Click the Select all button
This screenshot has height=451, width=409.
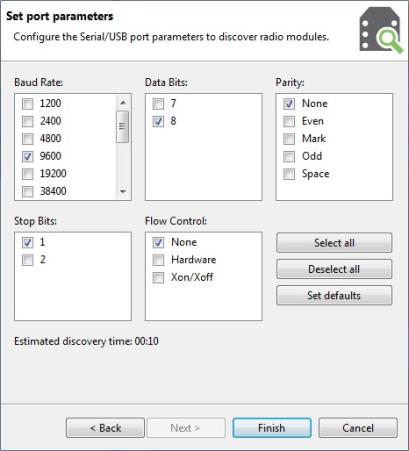334,243
